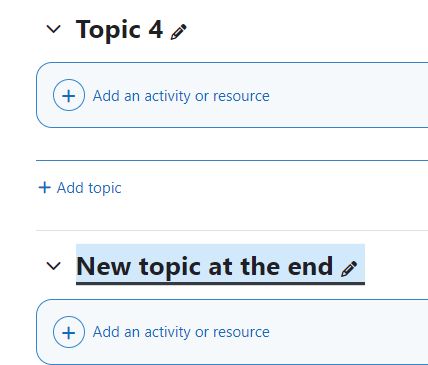428x365 pixels.
Task: Click the plus icon beside Add topic
Action: point(45,187)
